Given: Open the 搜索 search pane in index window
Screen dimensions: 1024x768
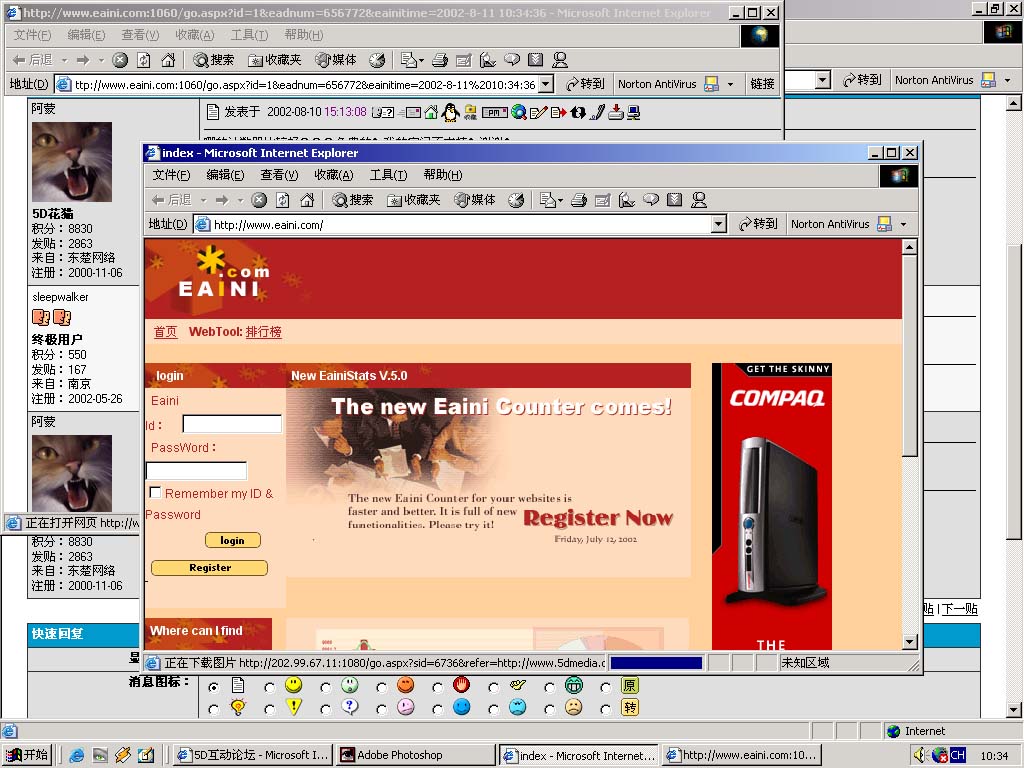Looking at the screenshot, I should tap(353, 200).
